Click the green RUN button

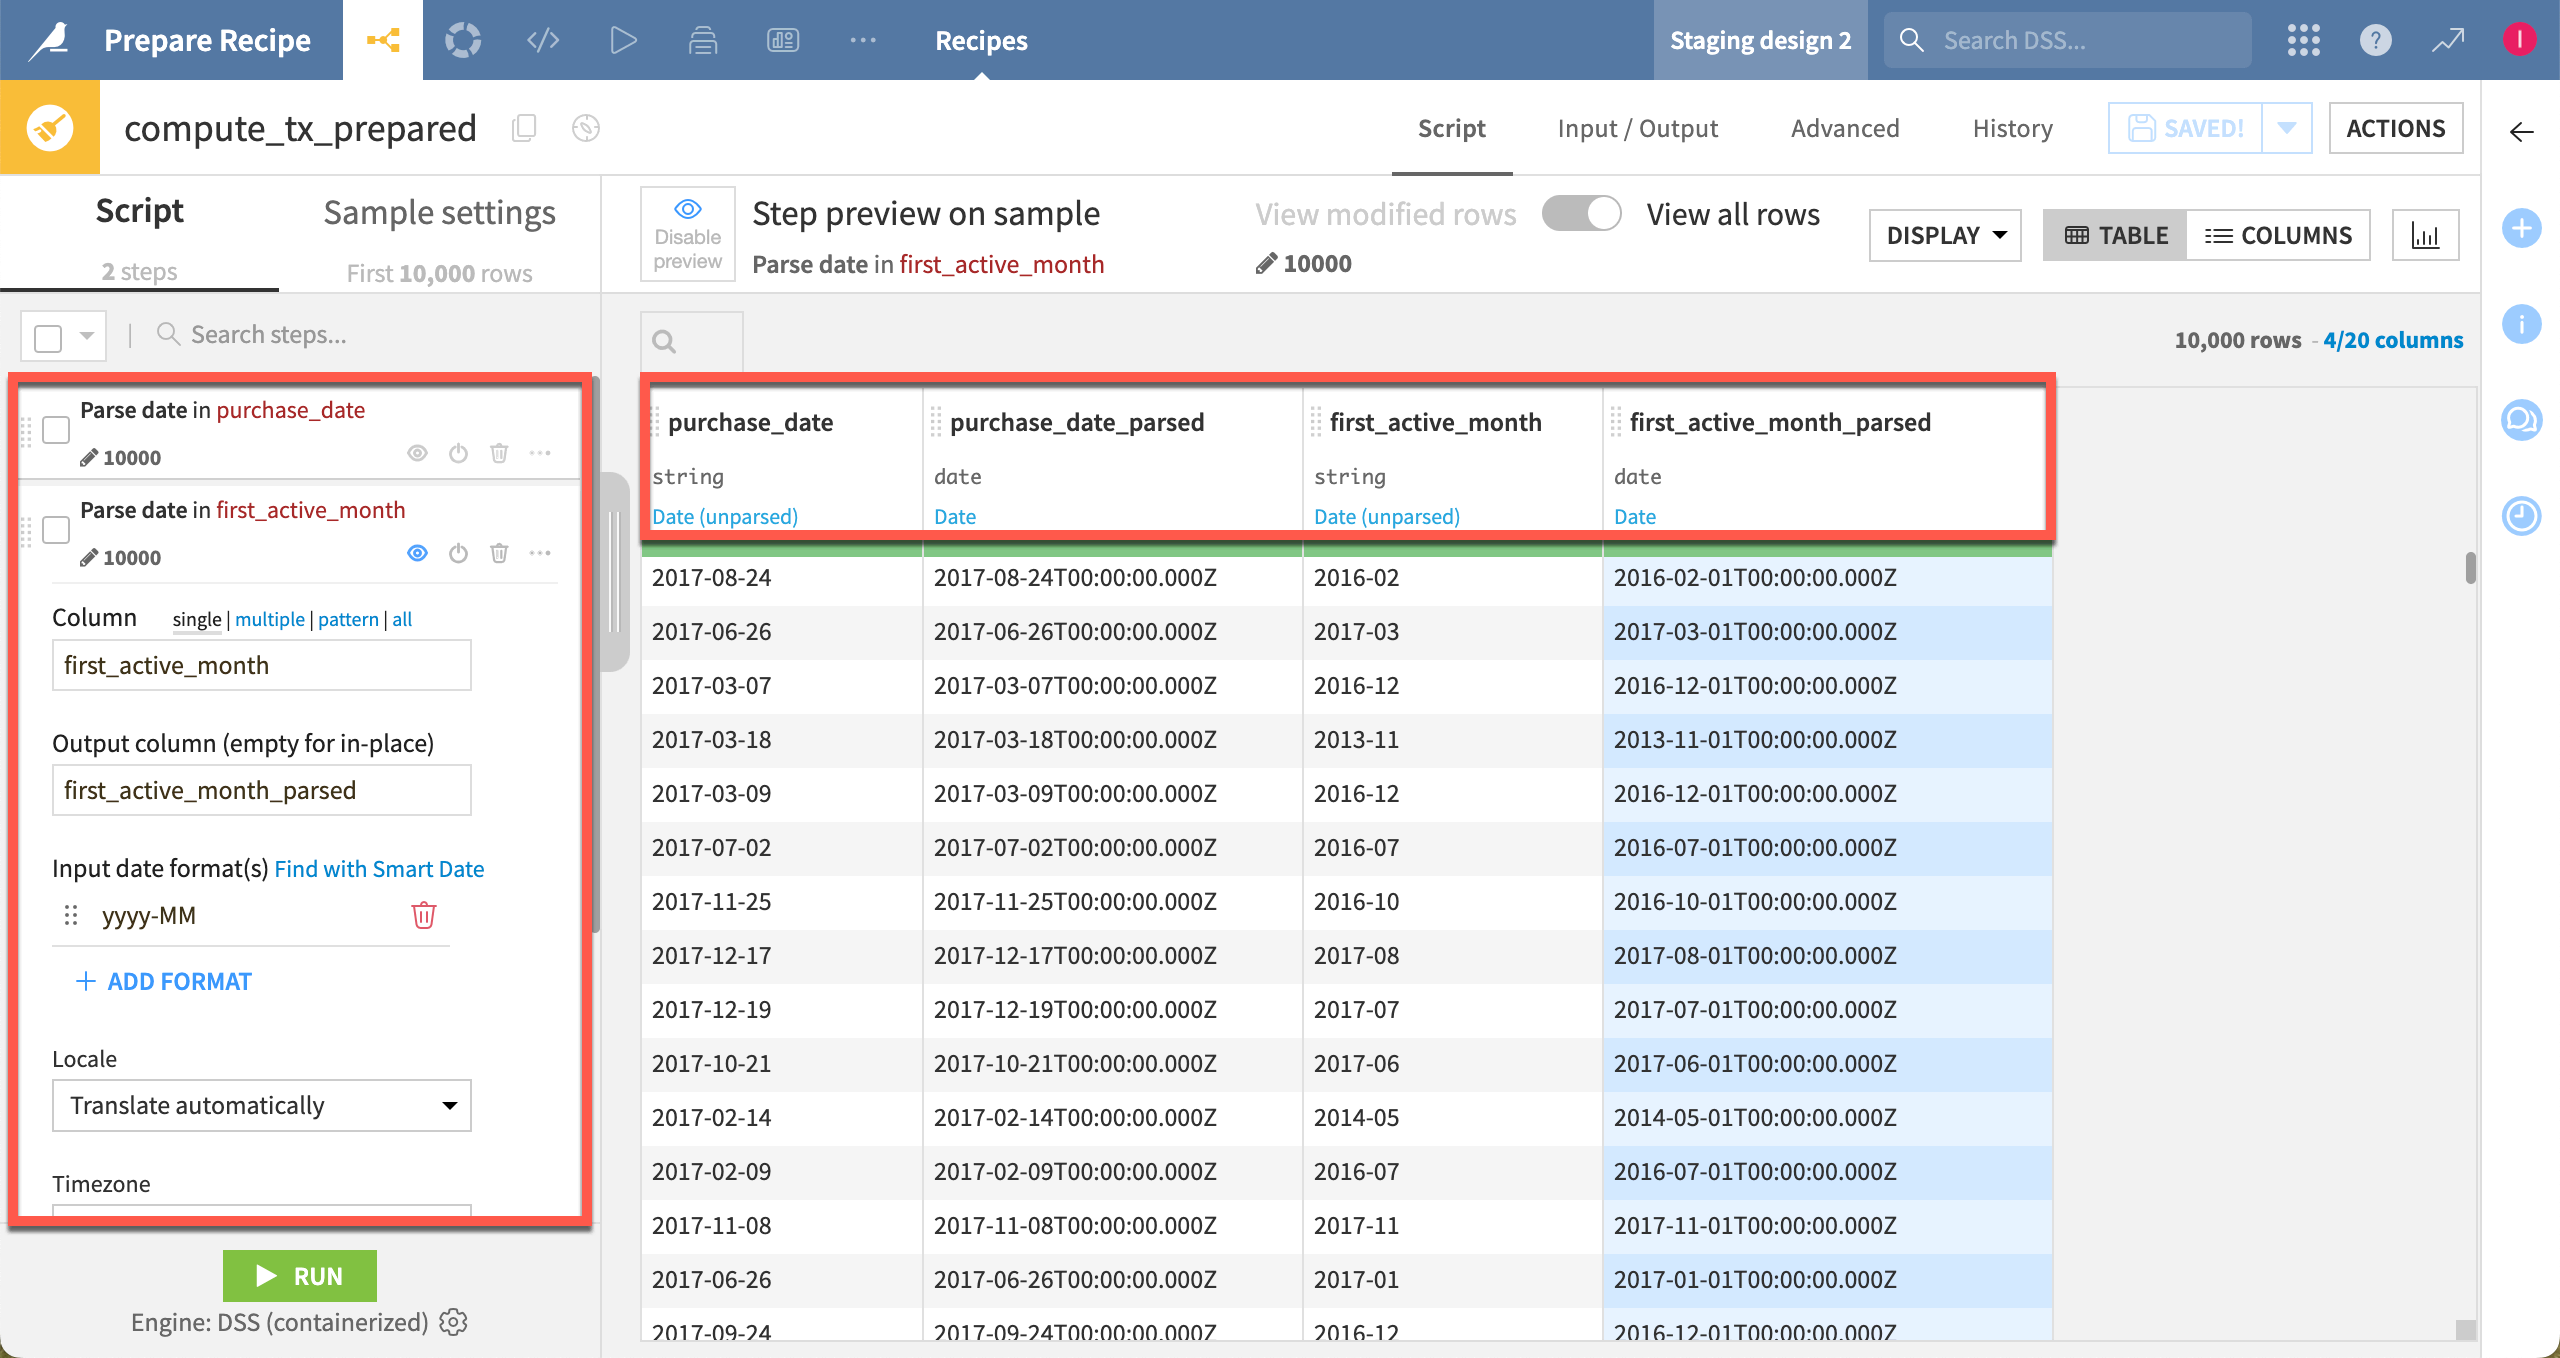pyautogui.click(x=300, y=1276)
